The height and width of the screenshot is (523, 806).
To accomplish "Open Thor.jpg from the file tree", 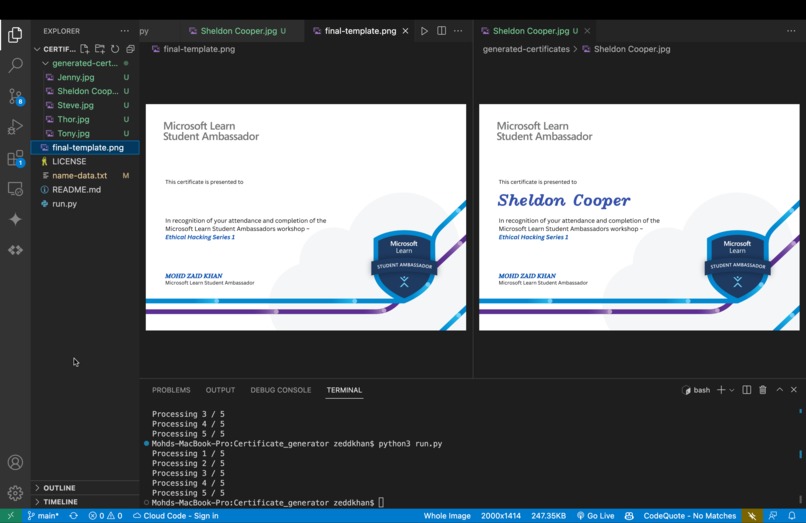I will (85, 119).
